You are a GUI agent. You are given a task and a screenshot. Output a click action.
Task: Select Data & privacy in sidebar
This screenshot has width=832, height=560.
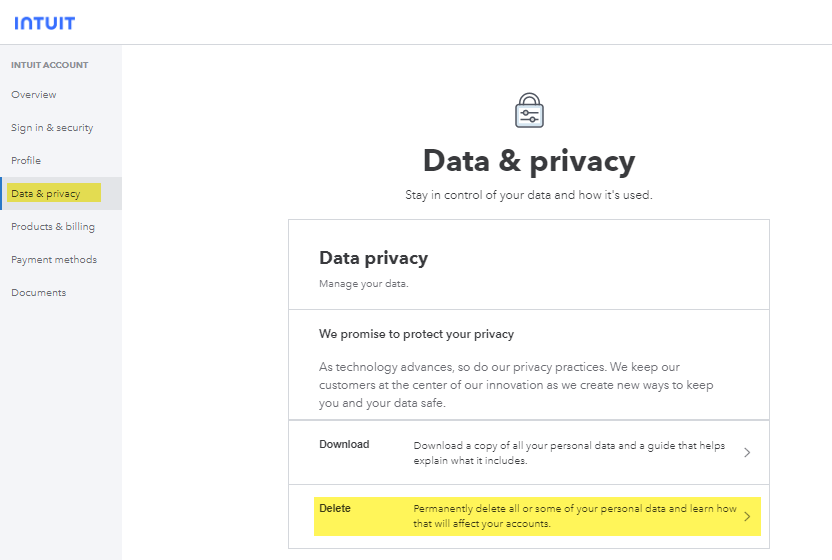tap(46, 194)
